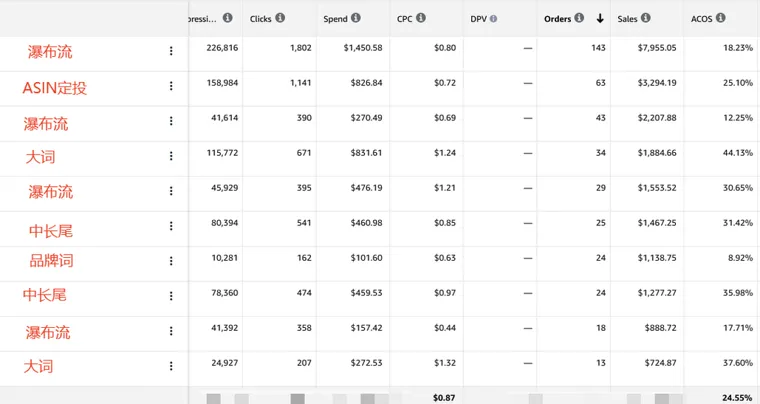Open the Sales column info icon

coord(646,18)
